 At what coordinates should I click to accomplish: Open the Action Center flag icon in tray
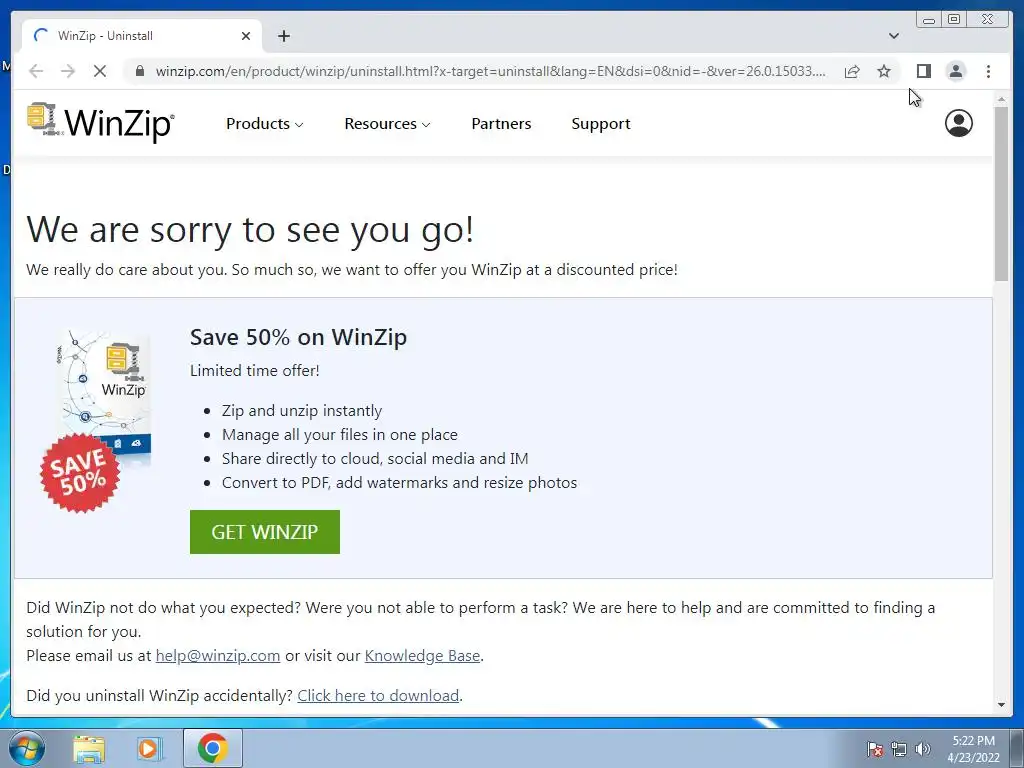[x=875, y=749]
